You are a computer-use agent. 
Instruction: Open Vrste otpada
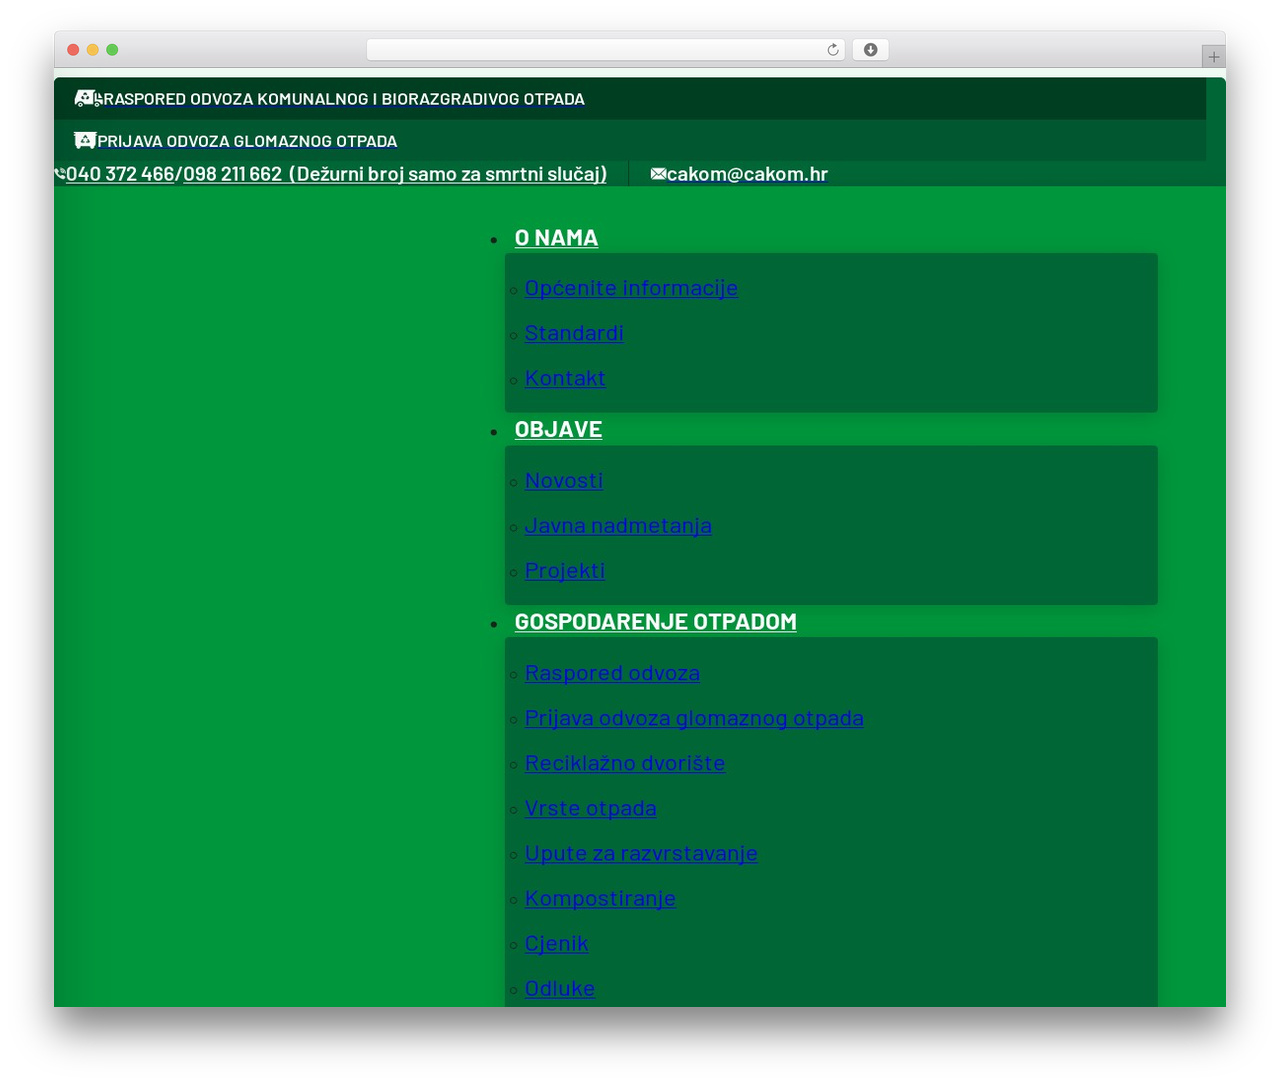pyautogui.click(x=591, y=808)
